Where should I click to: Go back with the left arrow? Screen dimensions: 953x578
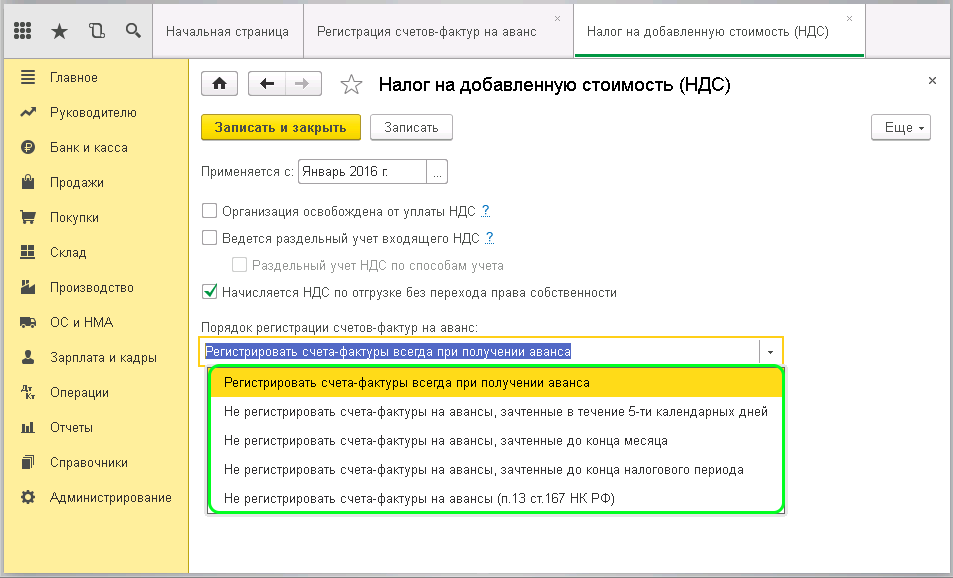pos(267,85)
